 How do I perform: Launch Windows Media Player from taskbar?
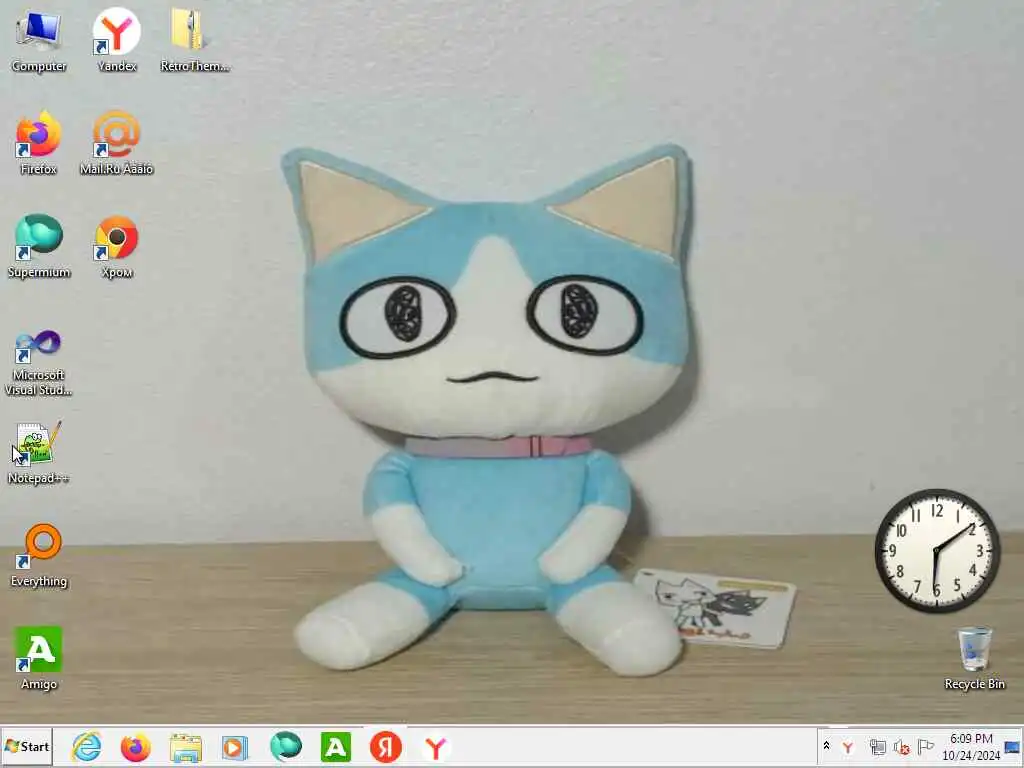point(235,747)
